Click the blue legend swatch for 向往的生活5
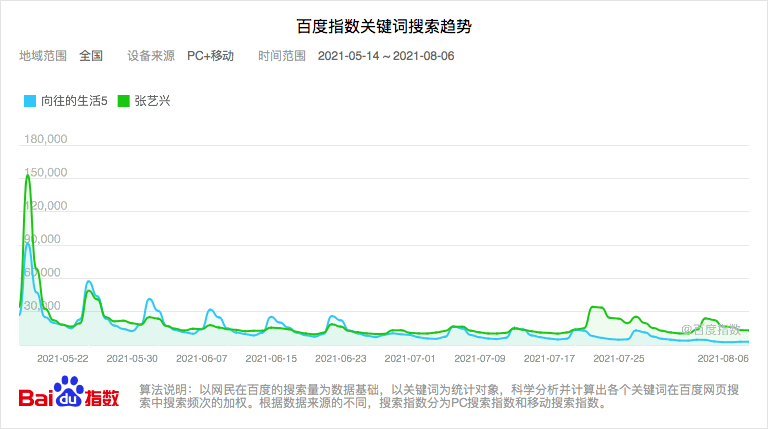Screen dimensions: 768x429 [30, 101]
